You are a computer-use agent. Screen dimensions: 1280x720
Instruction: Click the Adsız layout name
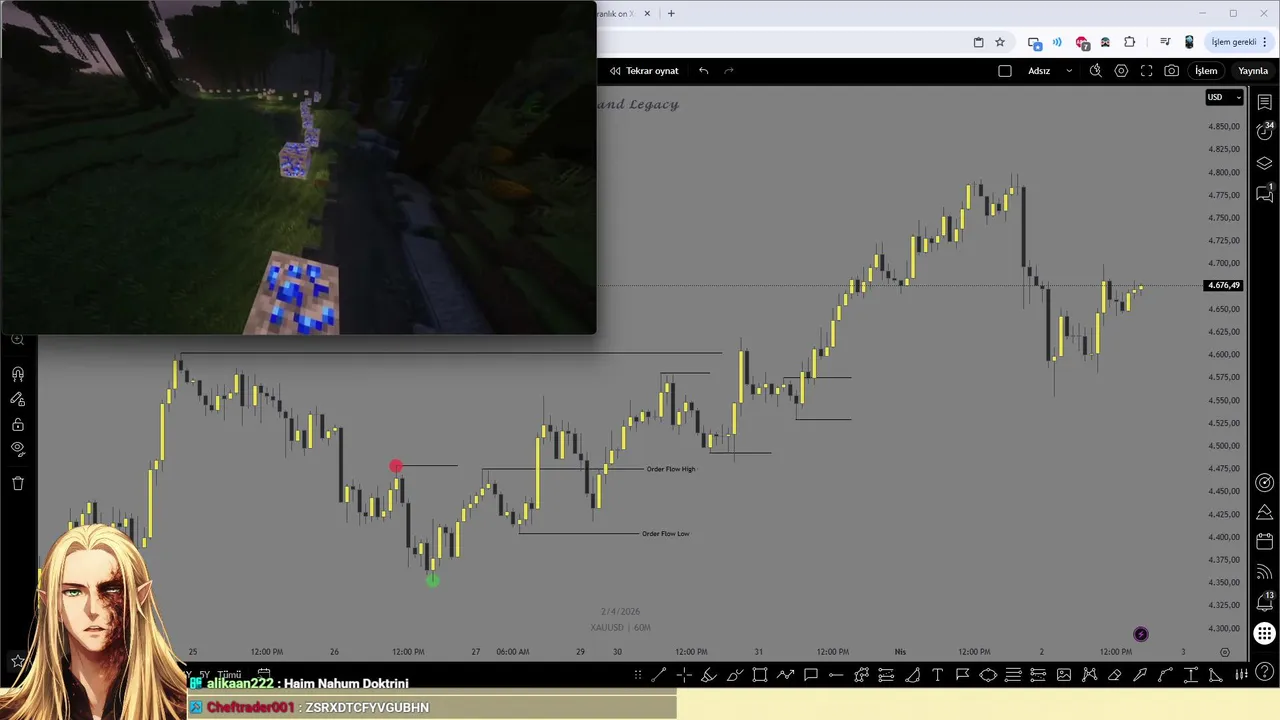[1039, 71]
